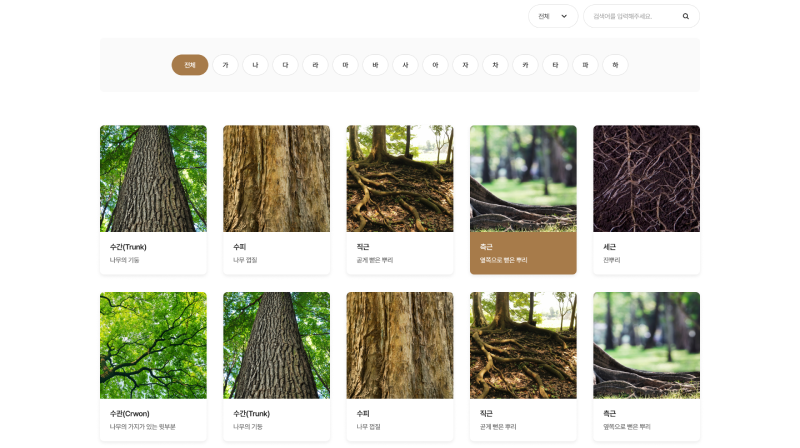Open the 수관(Crwon) canopy photo
Image resolution: width=800 pixels, height=448 pixels.
pos(153,345)
